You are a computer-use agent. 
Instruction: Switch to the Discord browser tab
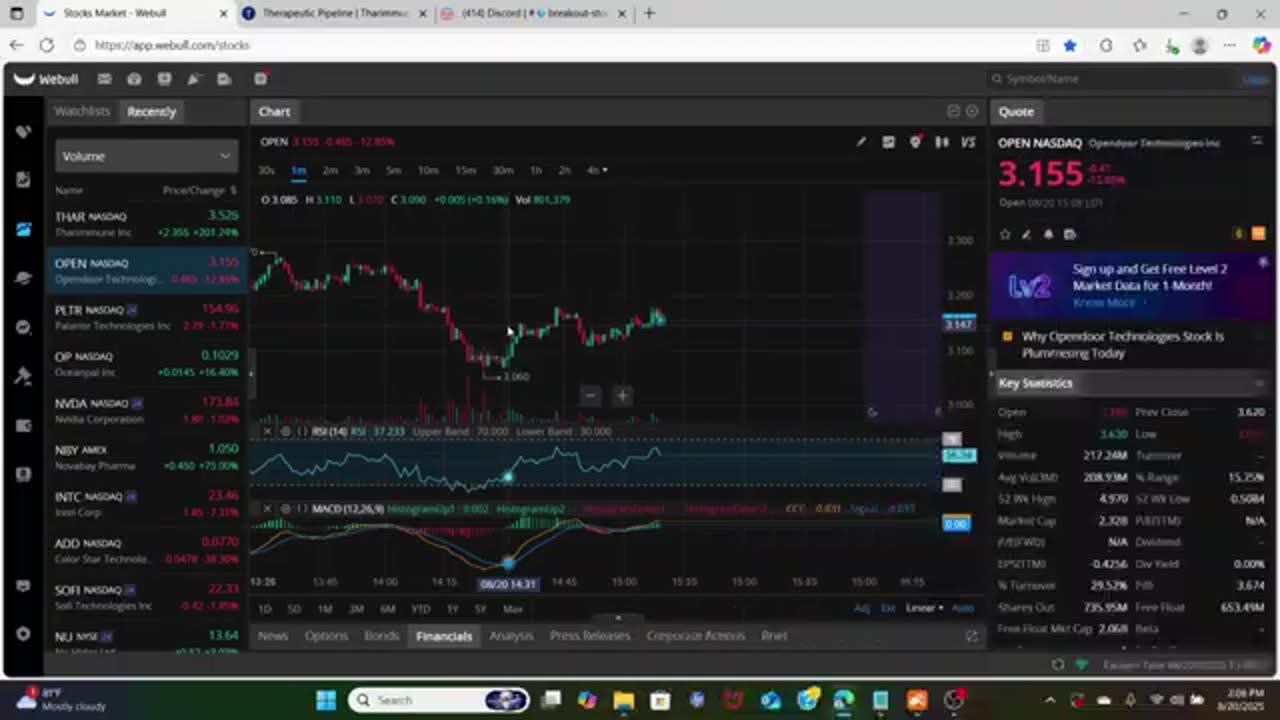click(535, 14)
